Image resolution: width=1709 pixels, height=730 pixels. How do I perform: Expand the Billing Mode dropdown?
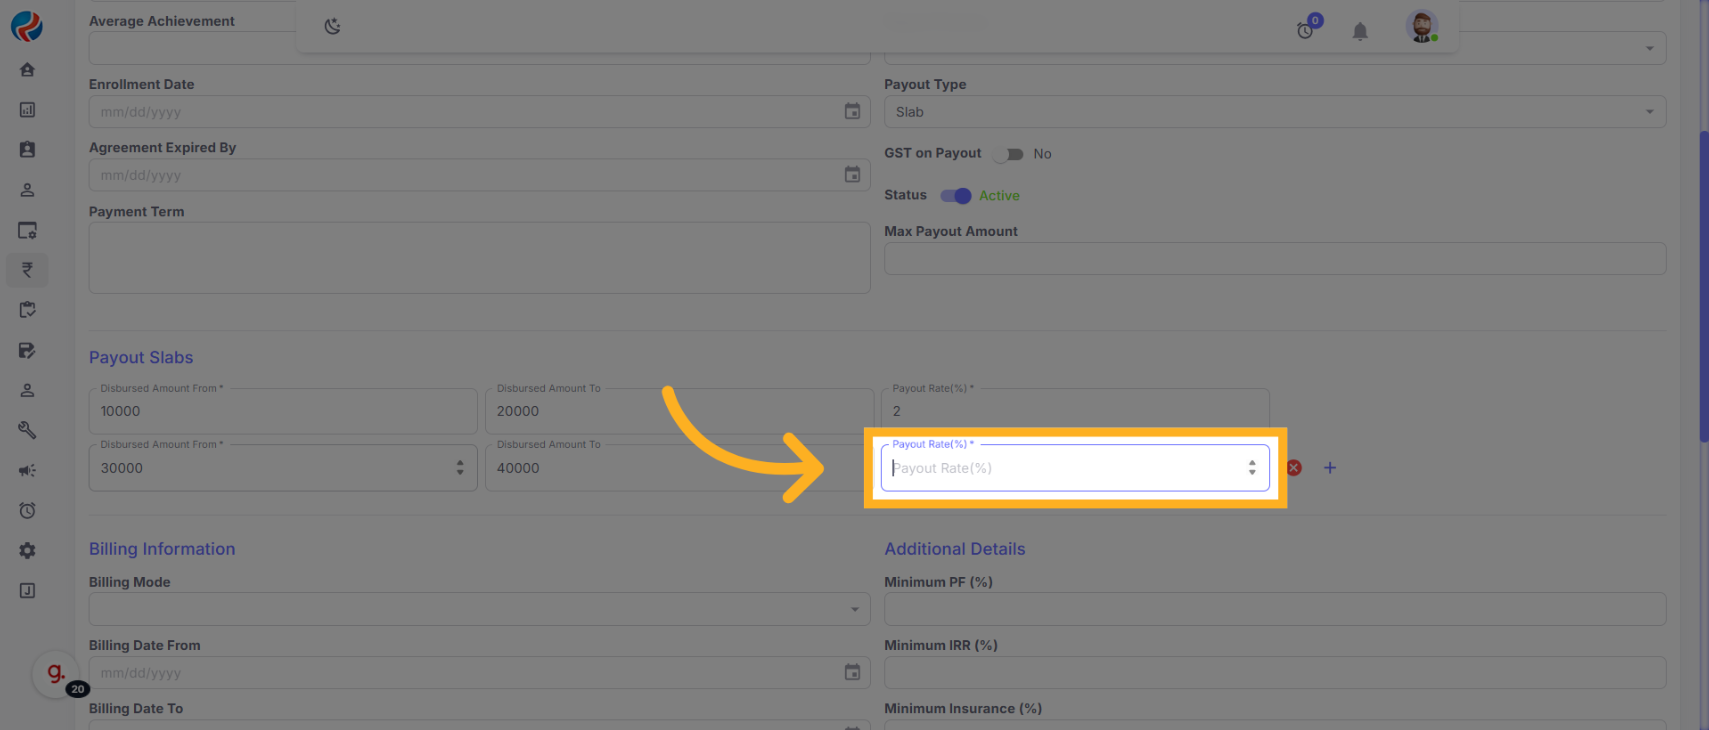tap(479, 609)
